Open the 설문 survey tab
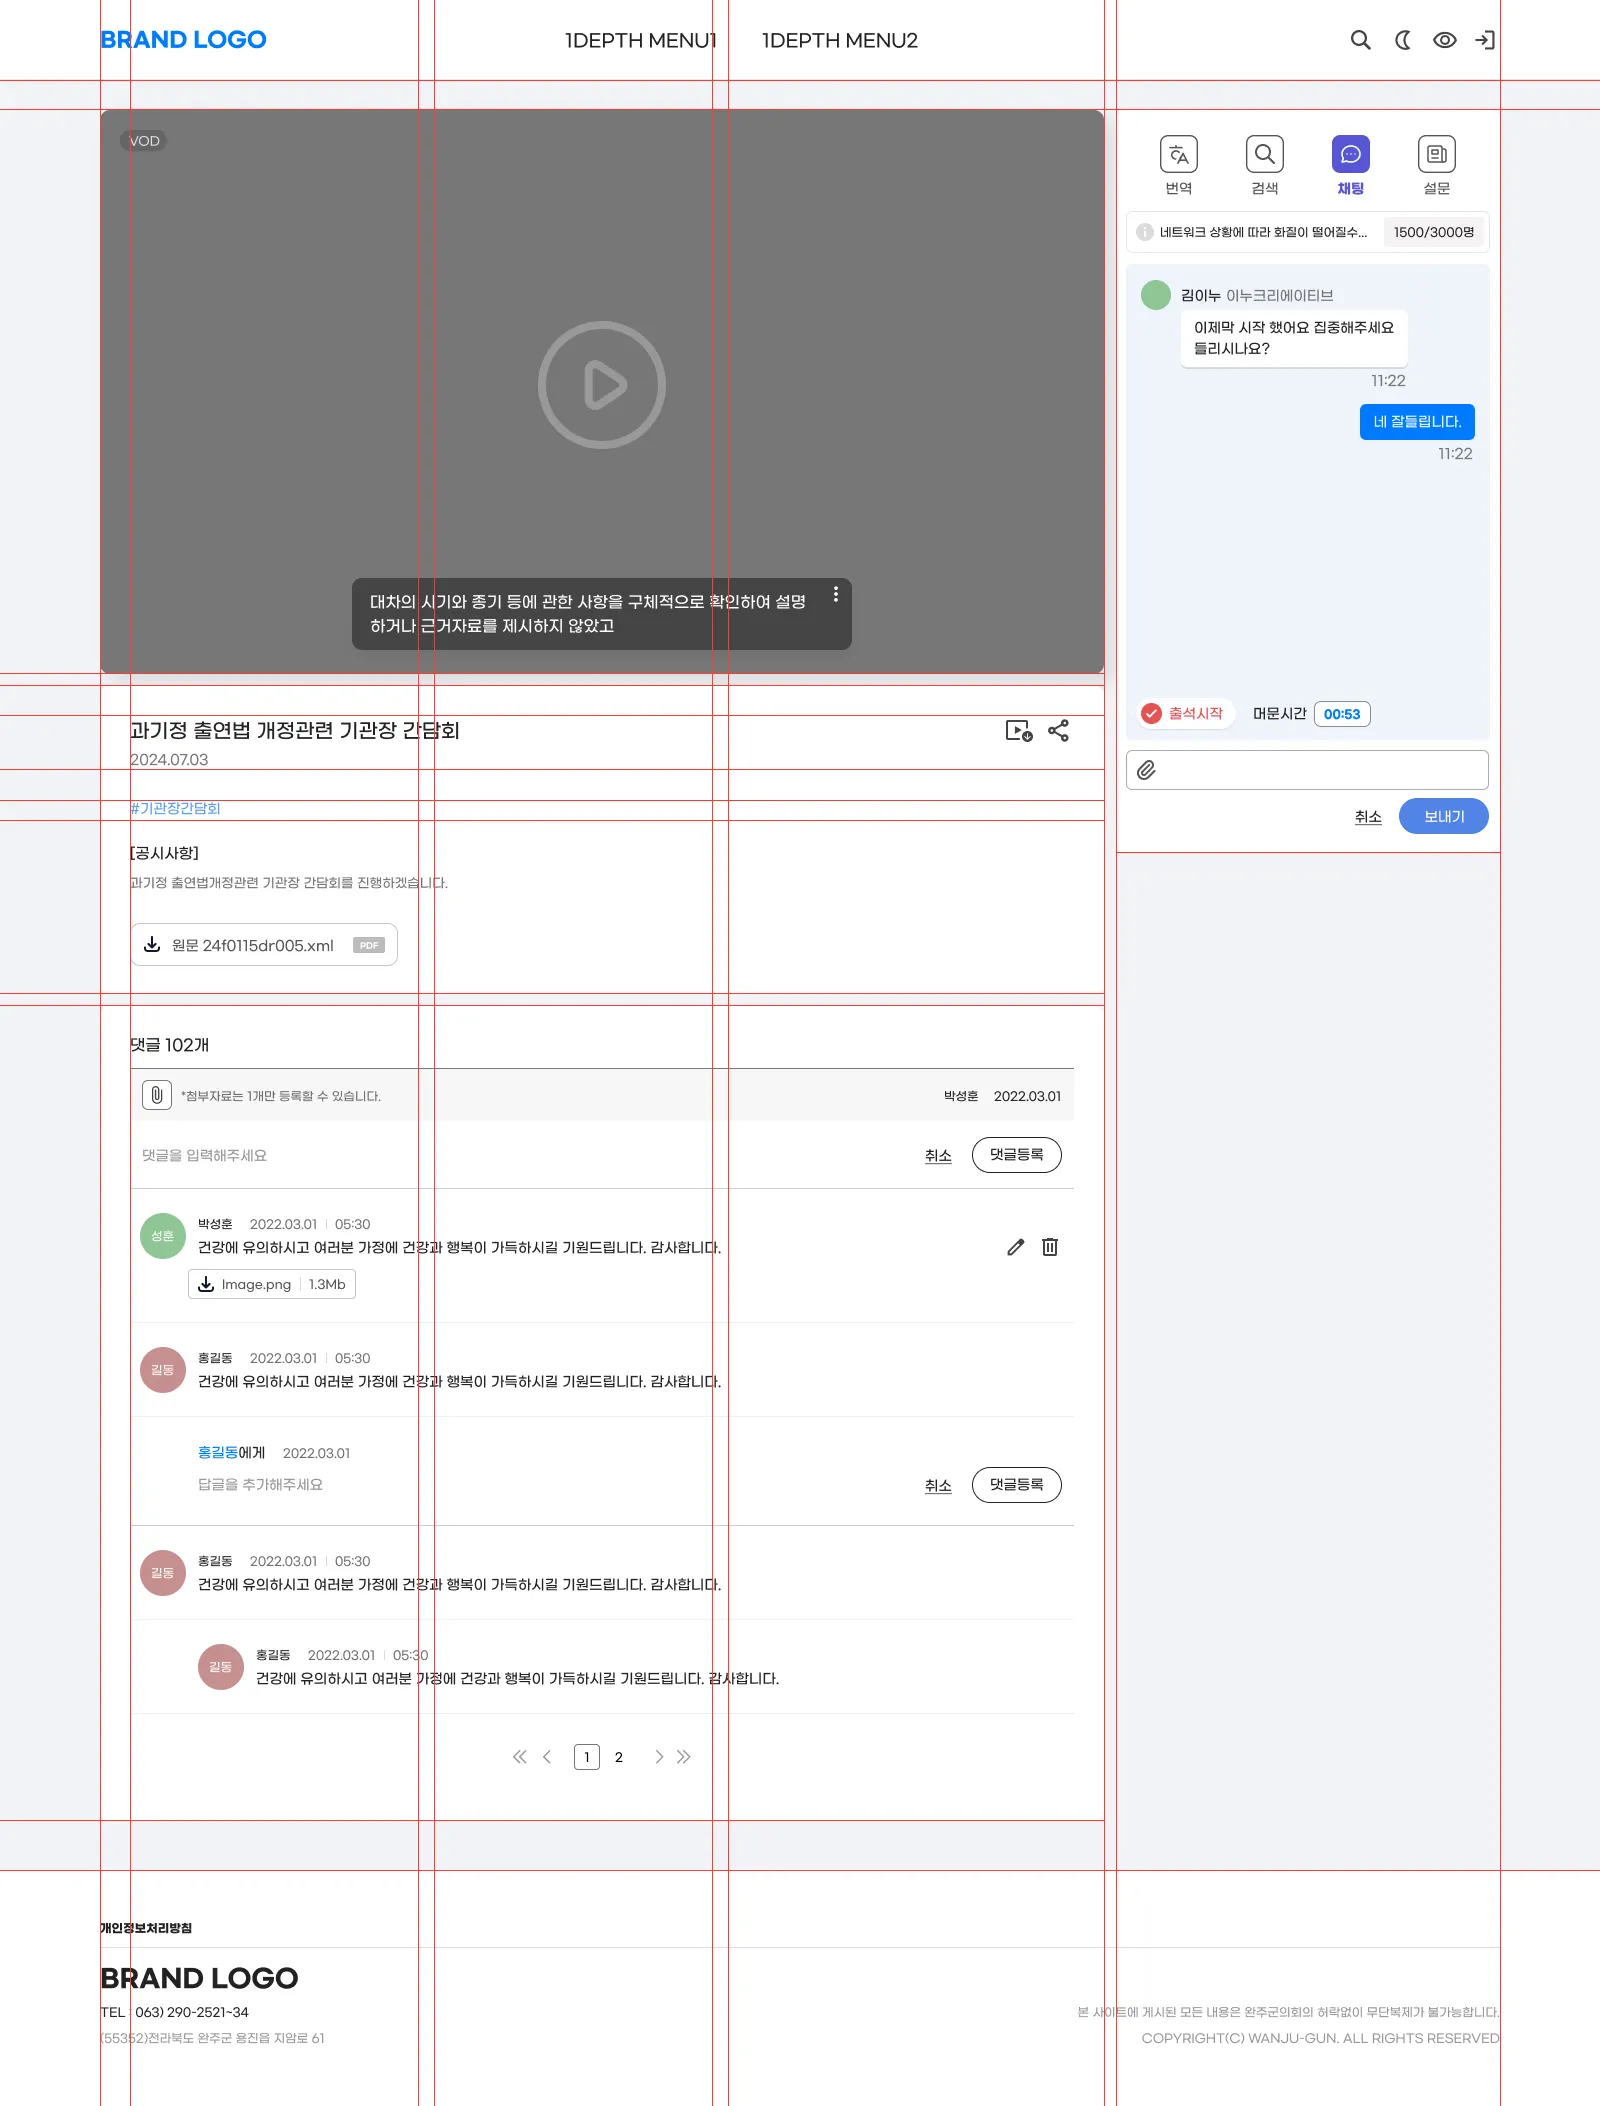The height and width of the screenshot is (2106, 1600). [1437, 165]
